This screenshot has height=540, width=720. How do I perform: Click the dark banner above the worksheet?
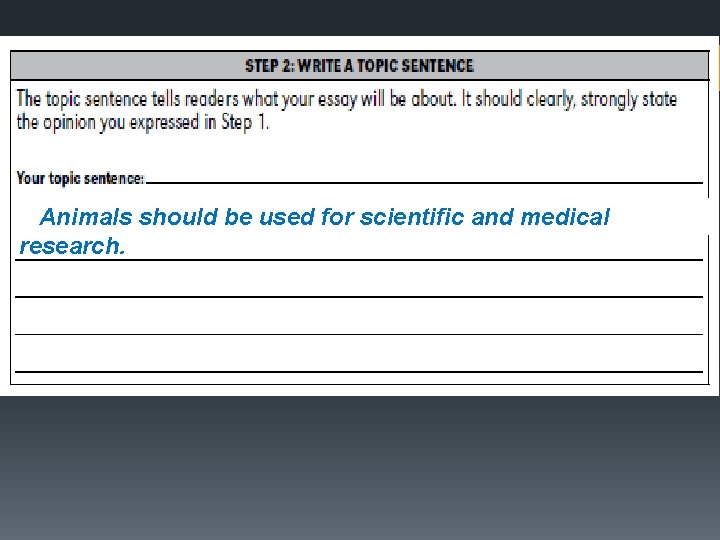360,17
